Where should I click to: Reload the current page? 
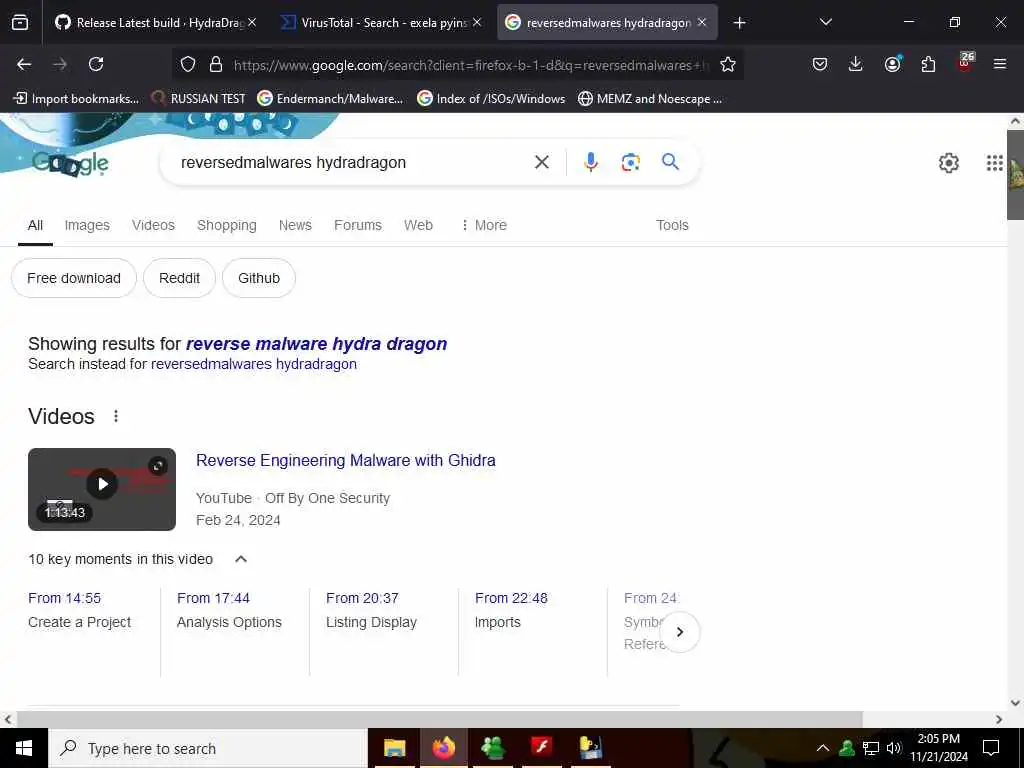(x=96, y=64)
